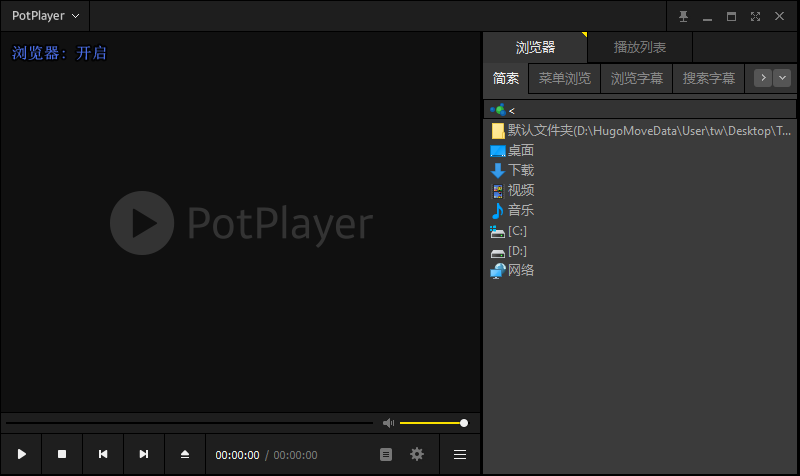
Task: Select the 搜索字幕 sub-tab
Action: (709, 78)
